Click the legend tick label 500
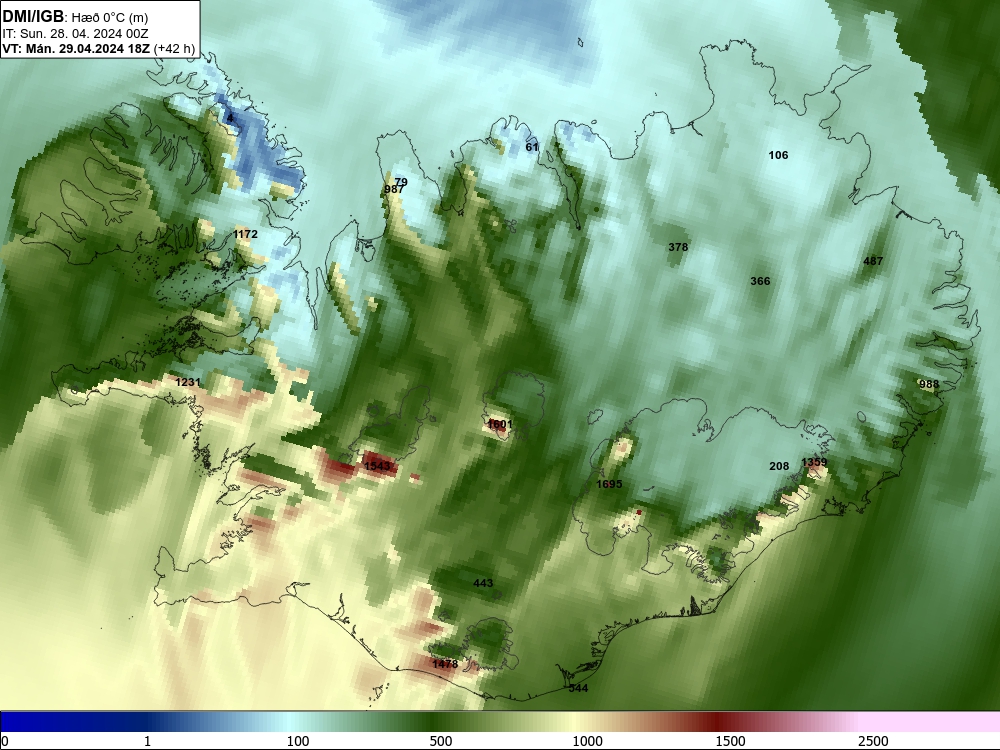Viewport: 1000px width, 750px height. click(x=441, y=741)
